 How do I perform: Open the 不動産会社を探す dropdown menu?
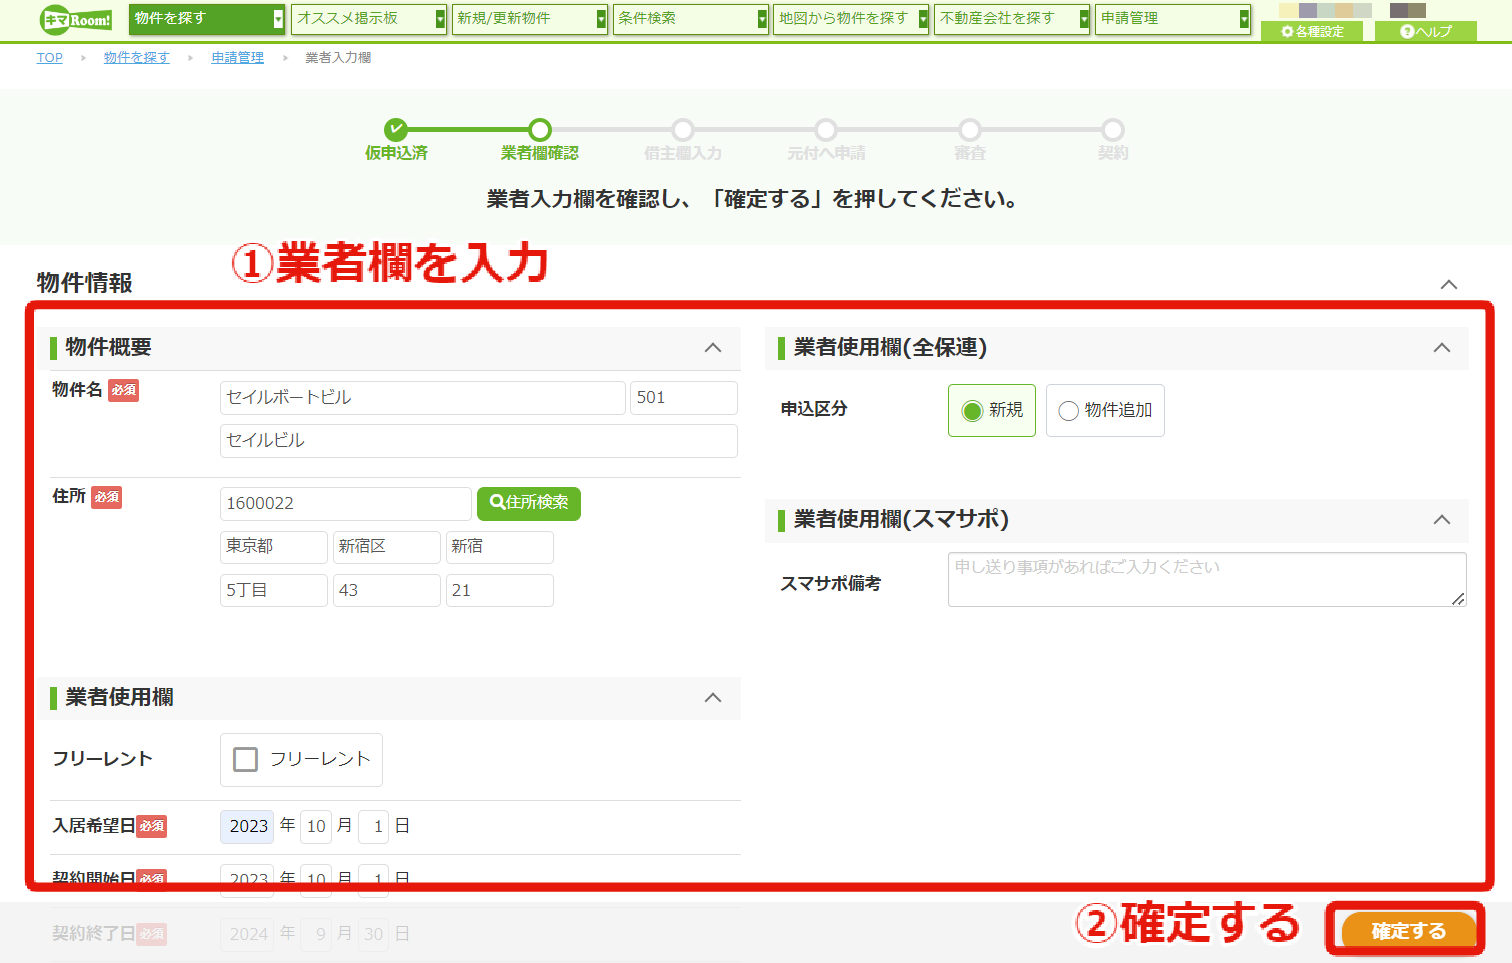[1012, 19]
